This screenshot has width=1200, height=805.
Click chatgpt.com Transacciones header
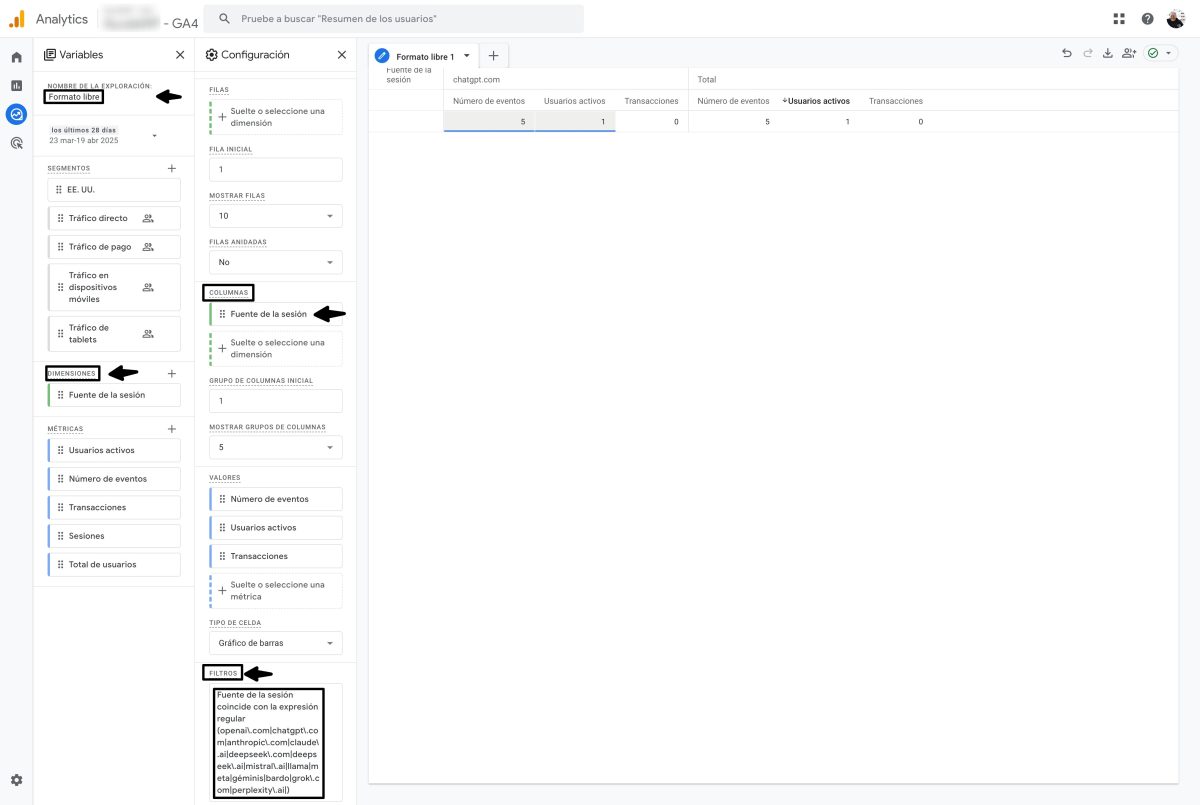(651, 101)
